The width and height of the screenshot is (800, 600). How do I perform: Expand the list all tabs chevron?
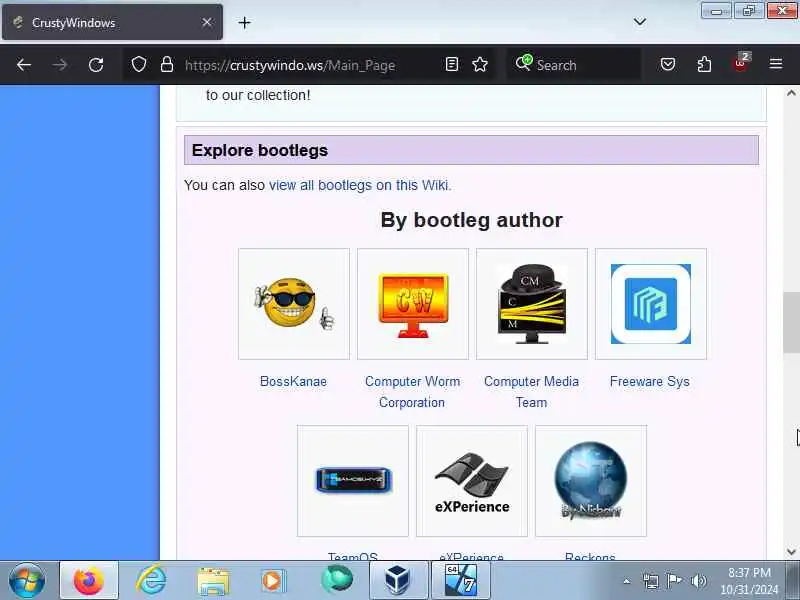point(640,22)
